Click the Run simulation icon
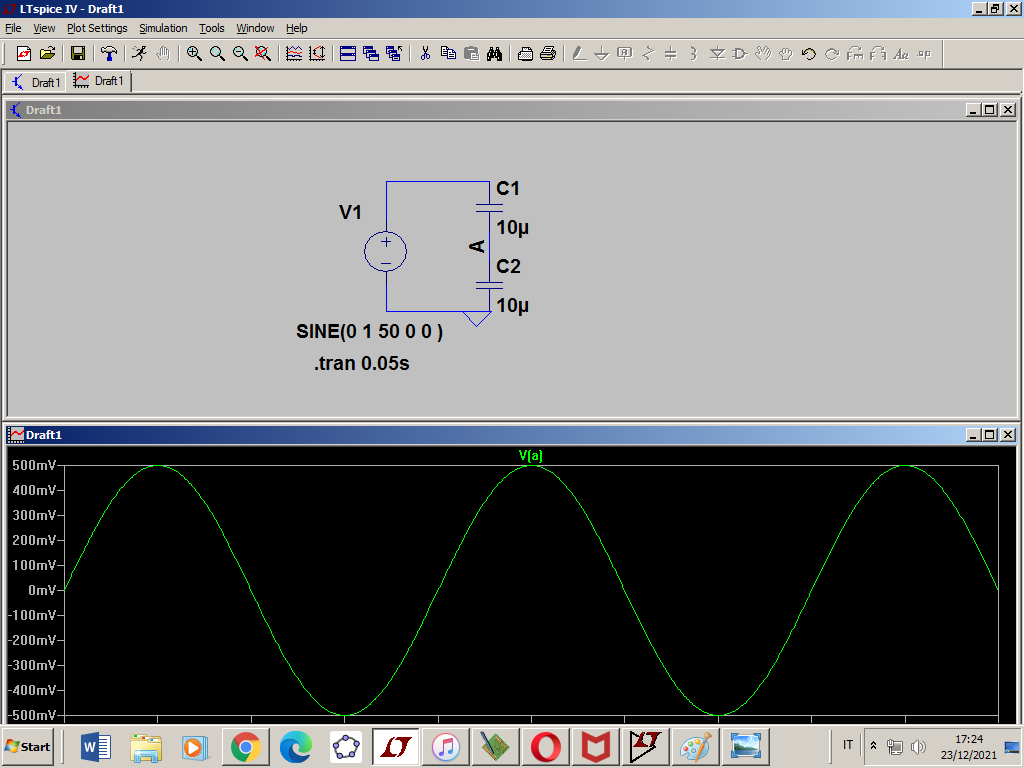The height and width of the screenshot is (768, 1024). tap(139, 54)
